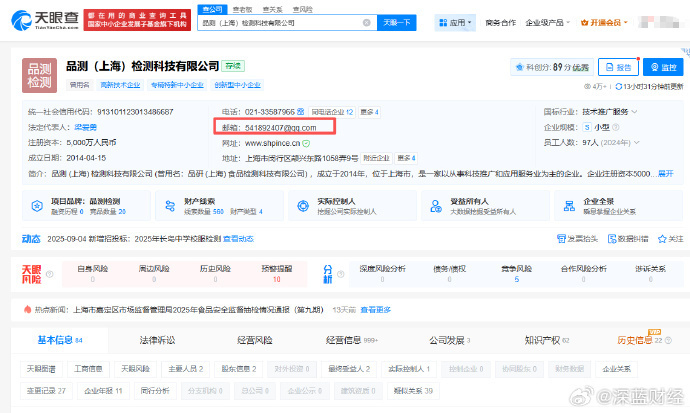This screenshot has height=413, width=690.
Task: Open the 应用 dropdown menu
Action: coord(455,21)
